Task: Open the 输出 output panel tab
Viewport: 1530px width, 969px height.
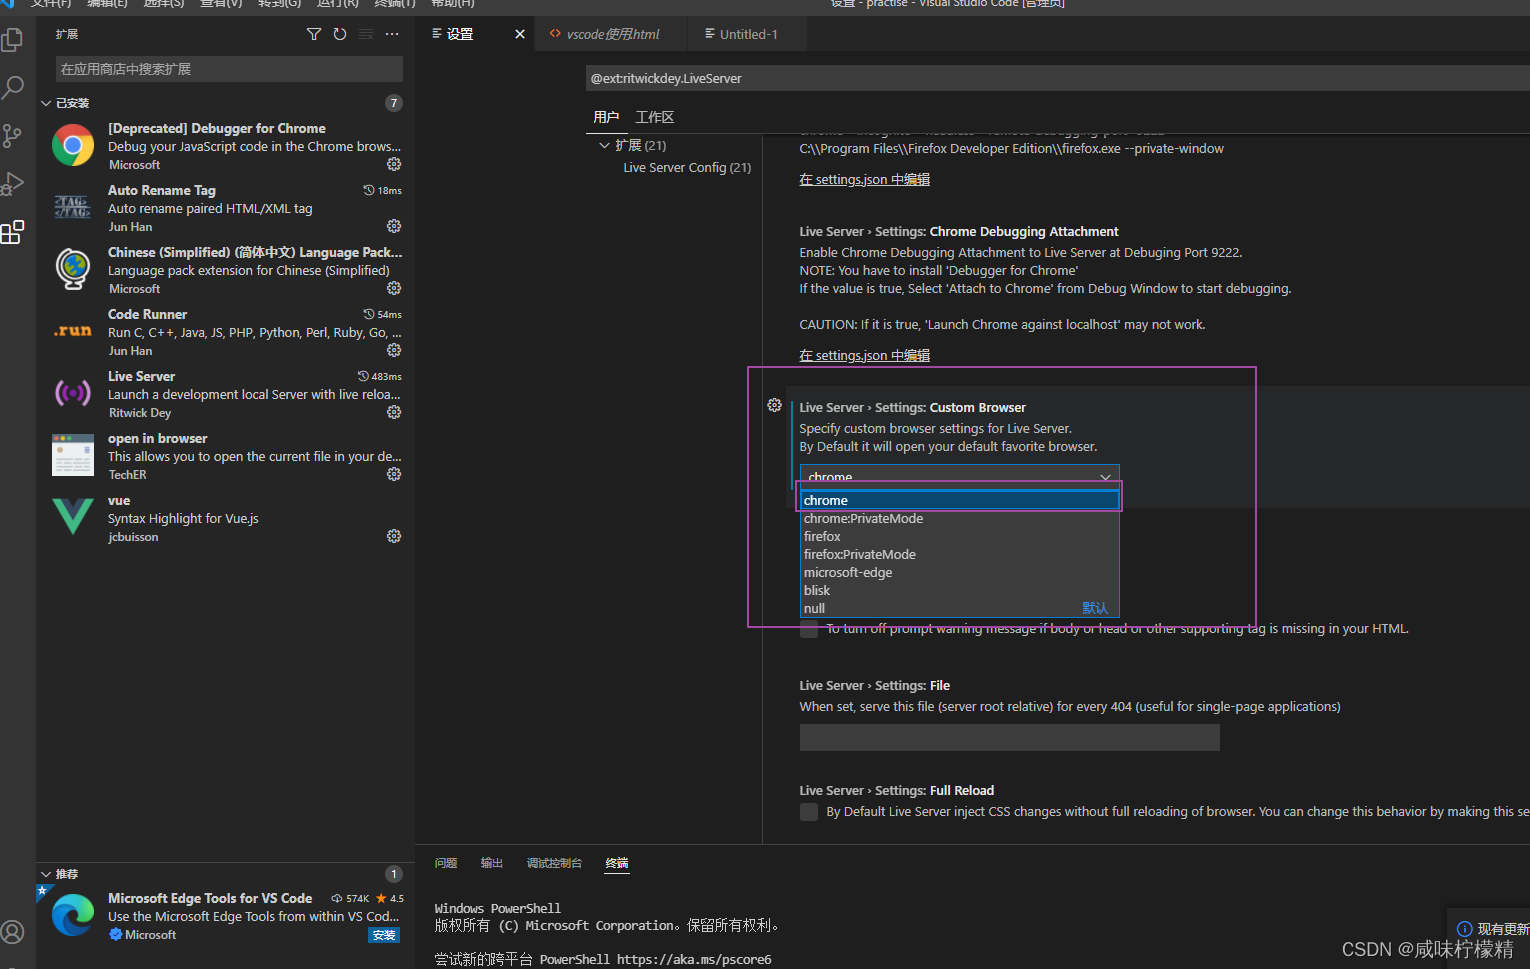Action: [x=492, y=863]
